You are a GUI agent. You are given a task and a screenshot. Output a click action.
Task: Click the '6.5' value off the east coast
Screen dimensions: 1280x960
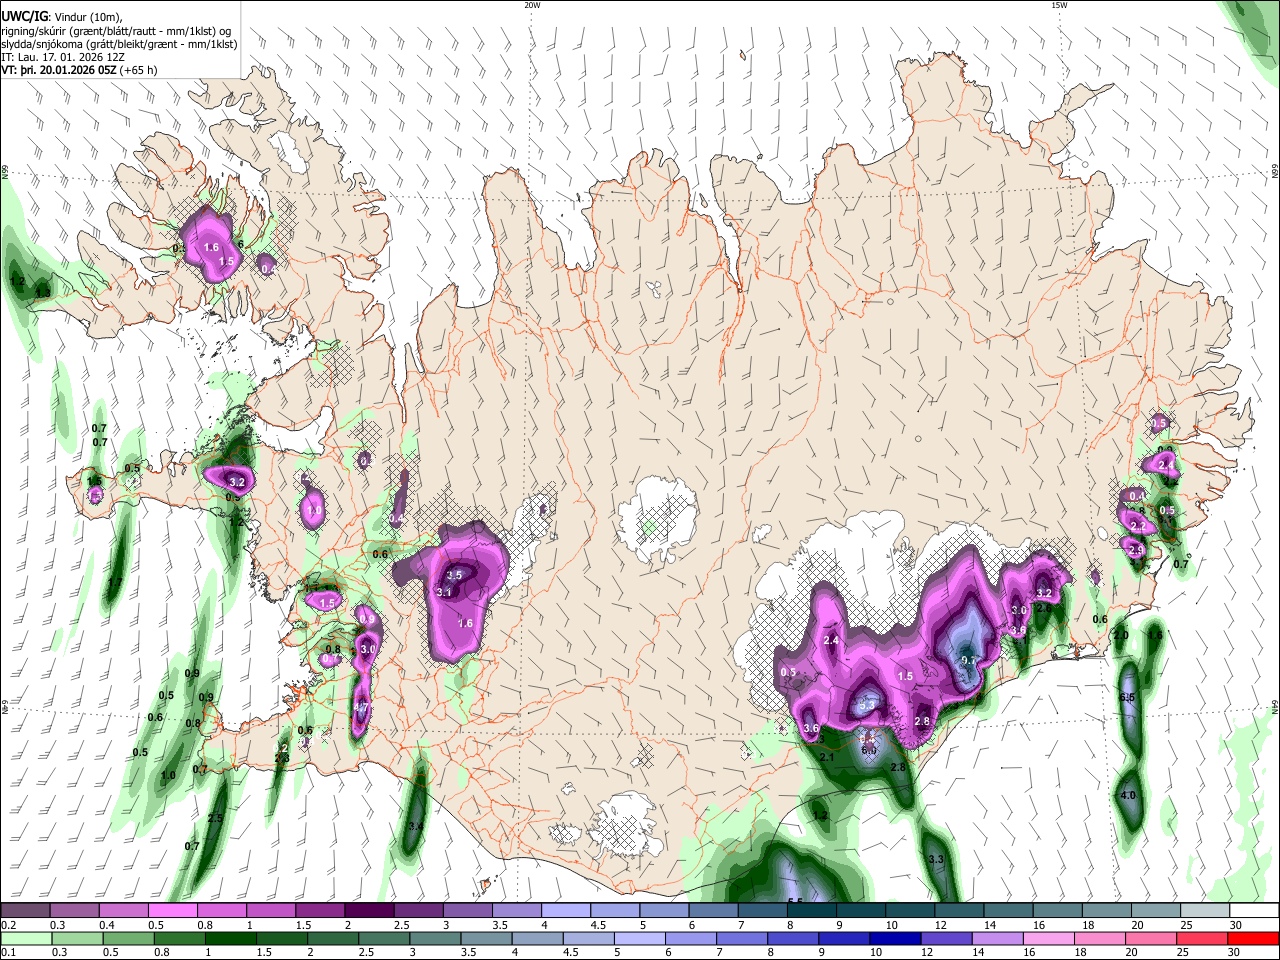(1127, 697)
